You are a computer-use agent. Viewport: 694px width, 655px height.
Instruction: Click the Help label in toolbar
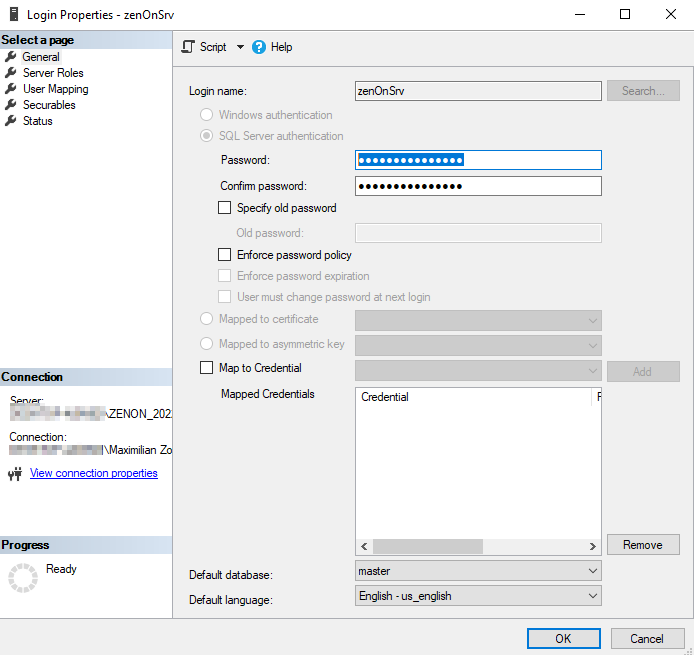pos(281,47)
